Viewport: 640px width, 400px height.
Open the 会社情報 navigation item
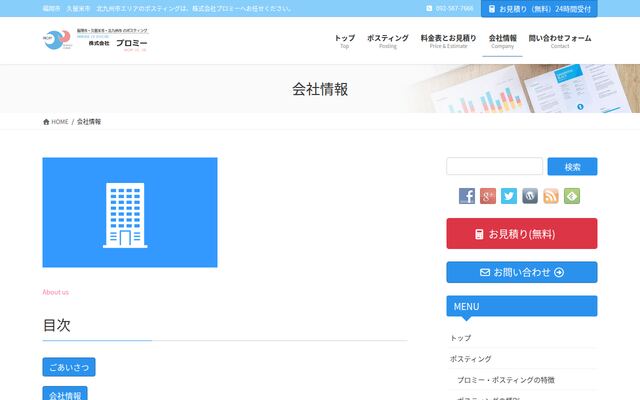[x=502, y=41]
